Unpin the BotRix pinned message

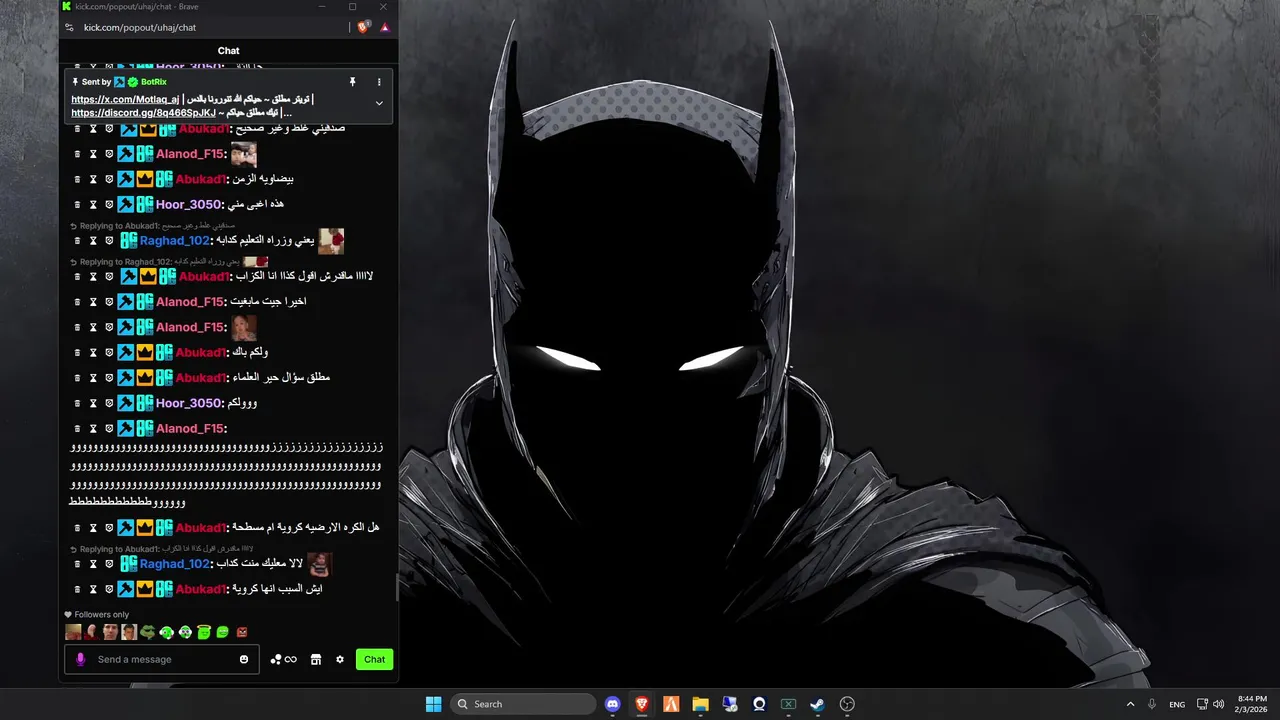click(352, 82)
